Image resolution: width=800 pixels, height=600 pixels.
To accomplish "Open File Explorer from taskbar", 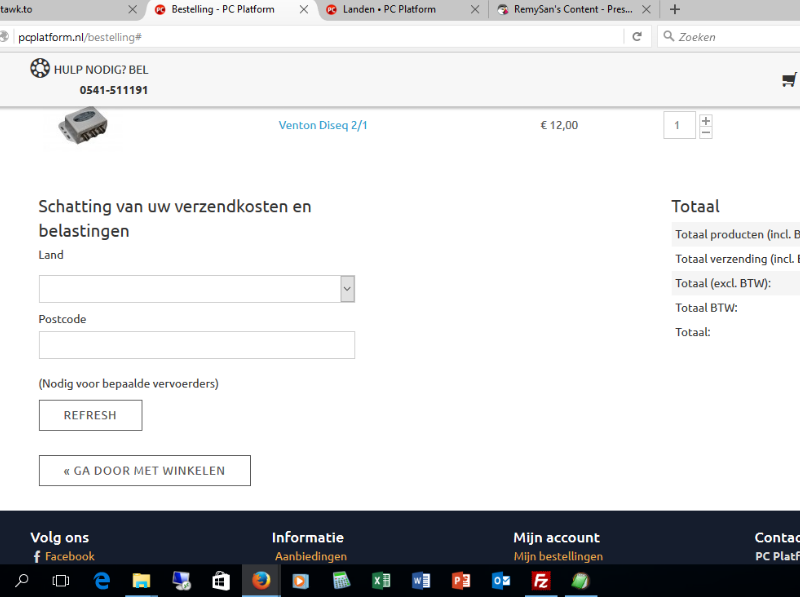I will 141,581.
